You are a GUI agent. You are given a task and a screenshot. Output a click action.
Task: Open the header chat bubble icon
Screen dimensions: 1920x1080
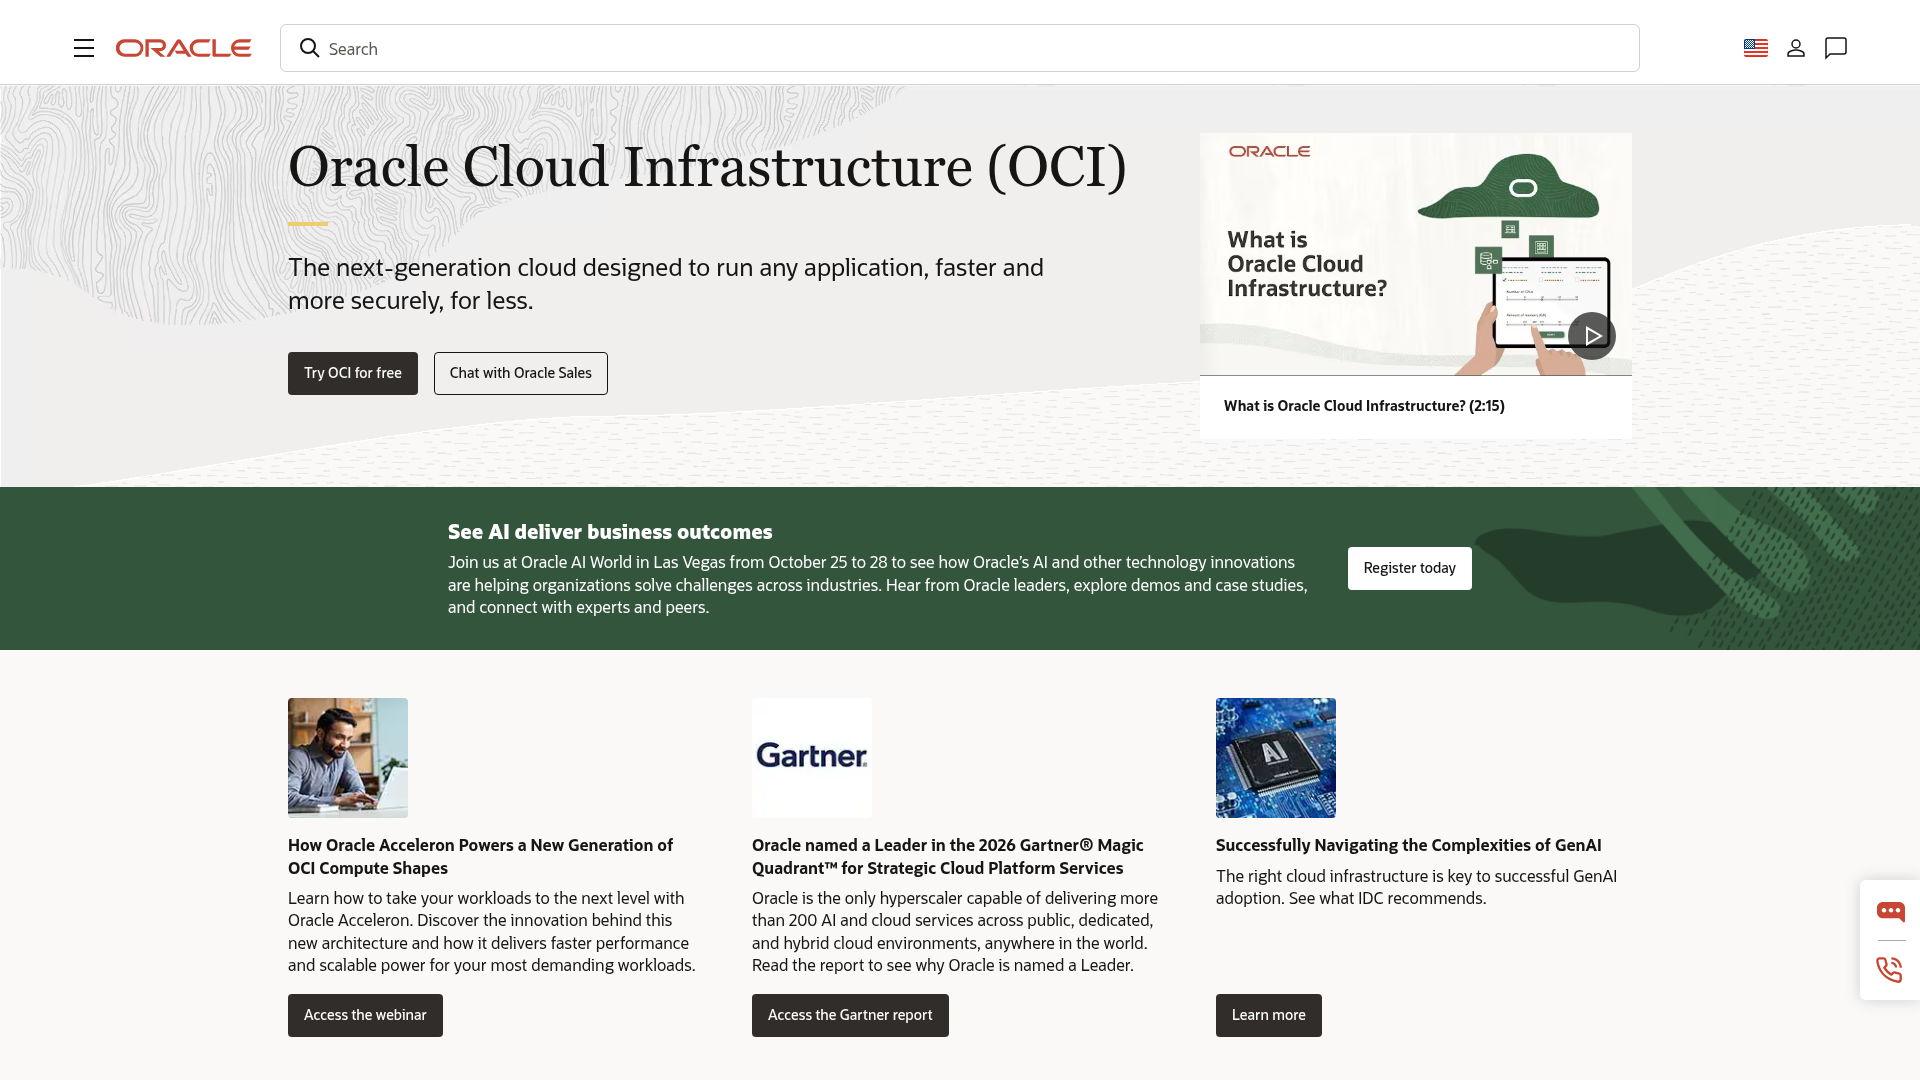[1836, 48]
